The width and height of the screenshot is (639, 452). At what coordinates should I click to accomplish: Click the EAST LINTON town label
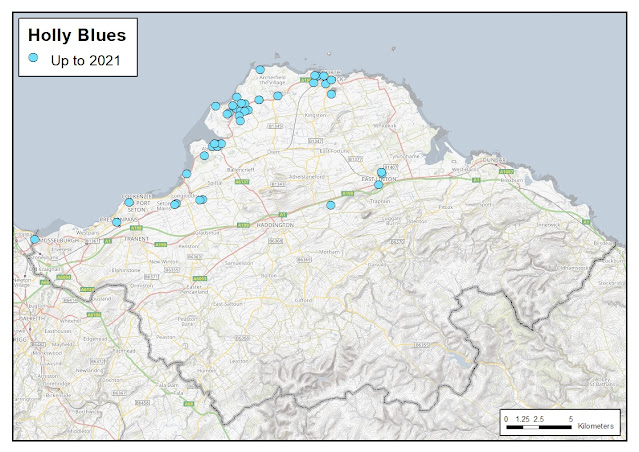[x=379, y=179]
